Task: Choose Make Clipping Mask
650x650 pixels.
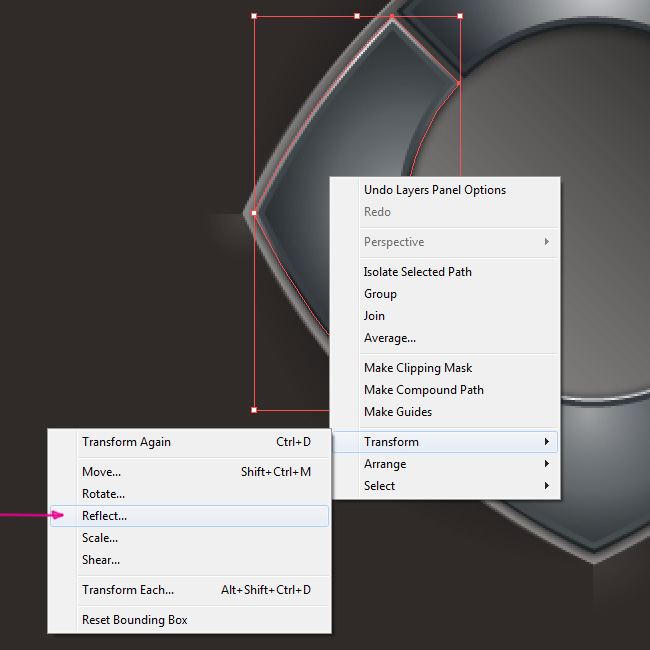Action: click(x=418, y=368)
